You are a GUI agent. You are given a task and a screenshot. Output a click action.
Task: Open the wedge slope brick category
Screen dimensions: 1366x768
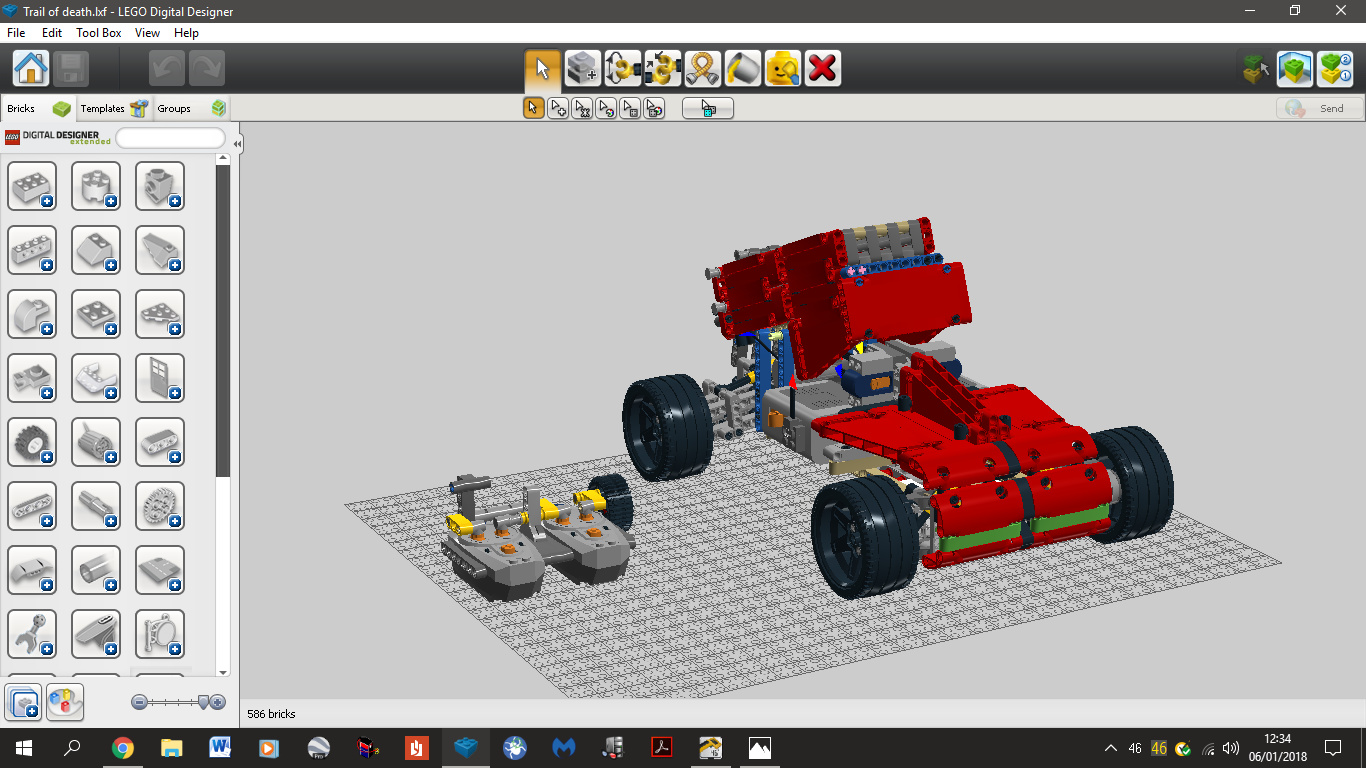(x=160, y=250)
